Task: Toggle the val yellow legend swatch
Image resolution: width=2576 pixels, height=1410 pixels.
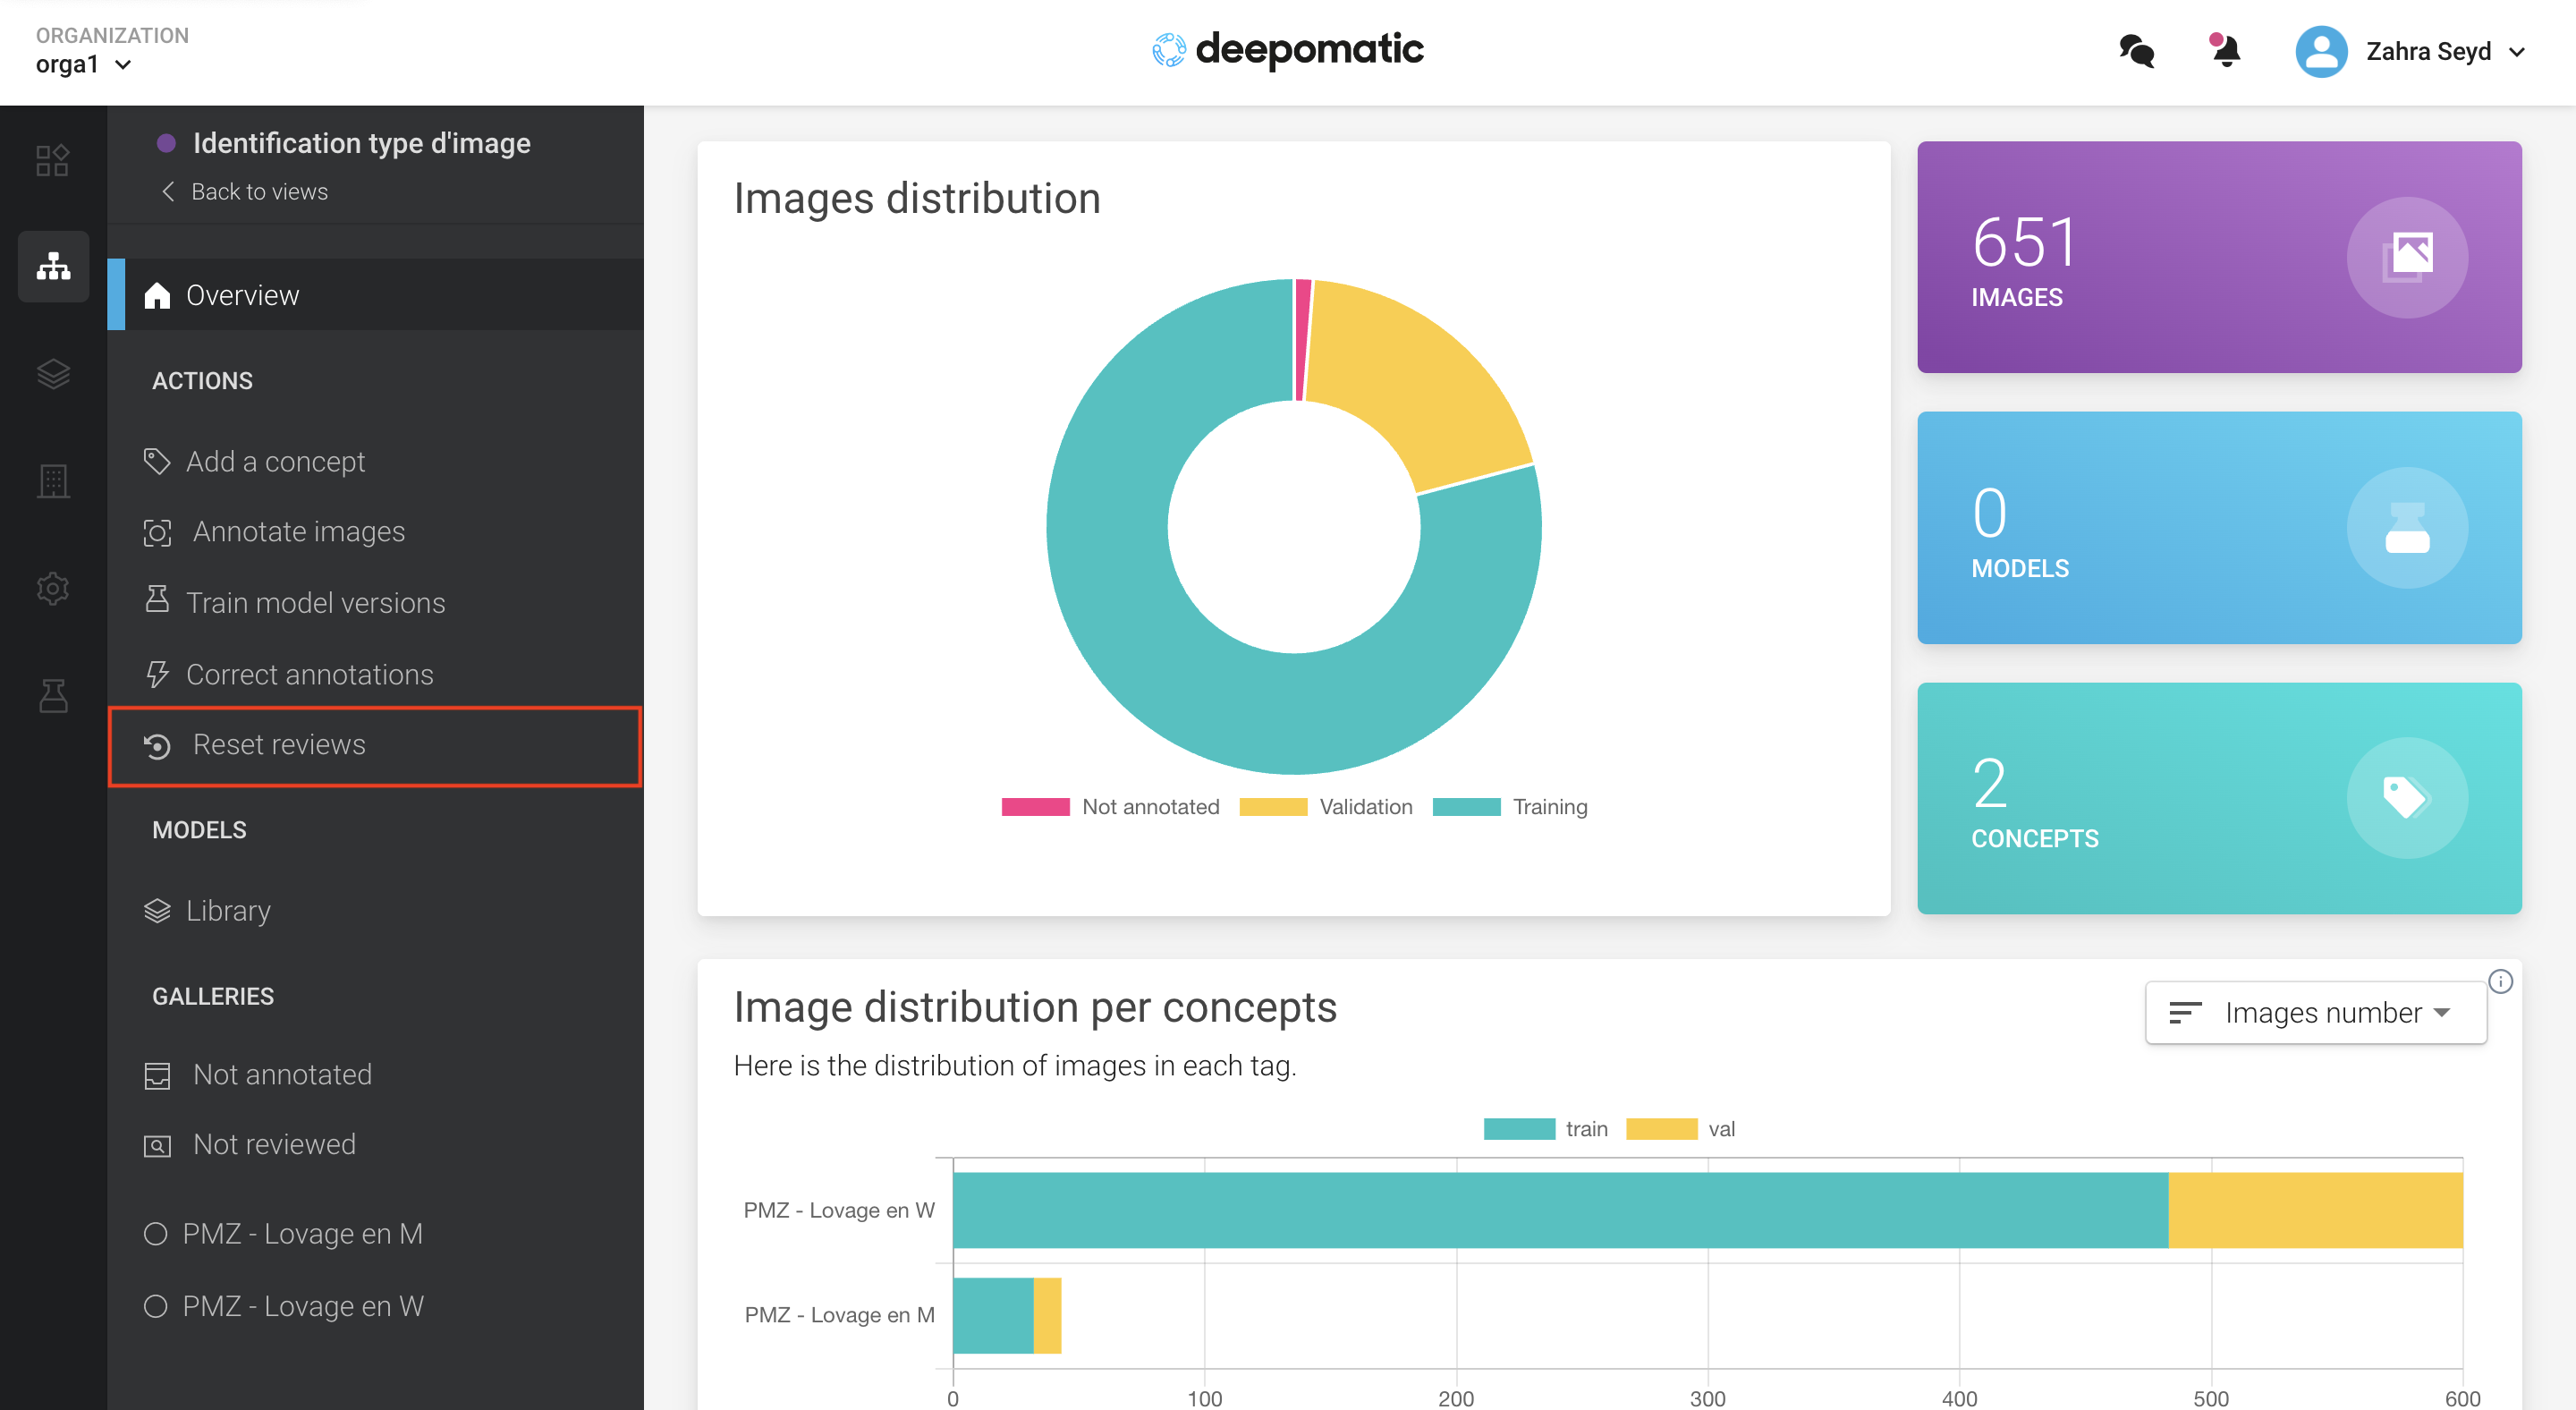Action: point(1661,1129)
